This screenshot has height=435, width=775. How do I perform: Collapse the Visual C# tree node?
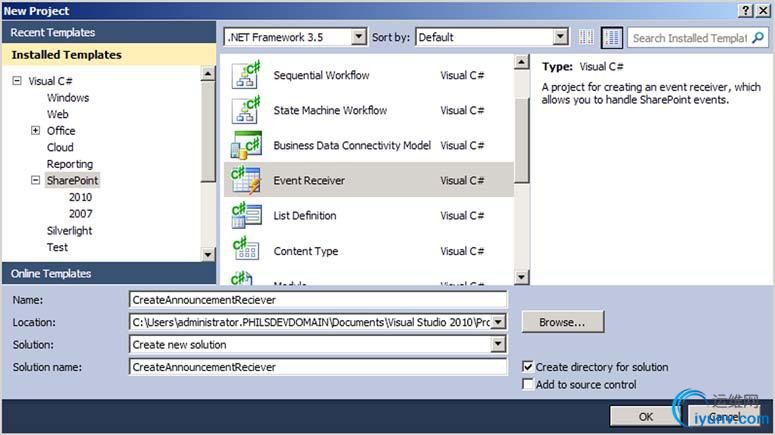click(x=17, y=81)
